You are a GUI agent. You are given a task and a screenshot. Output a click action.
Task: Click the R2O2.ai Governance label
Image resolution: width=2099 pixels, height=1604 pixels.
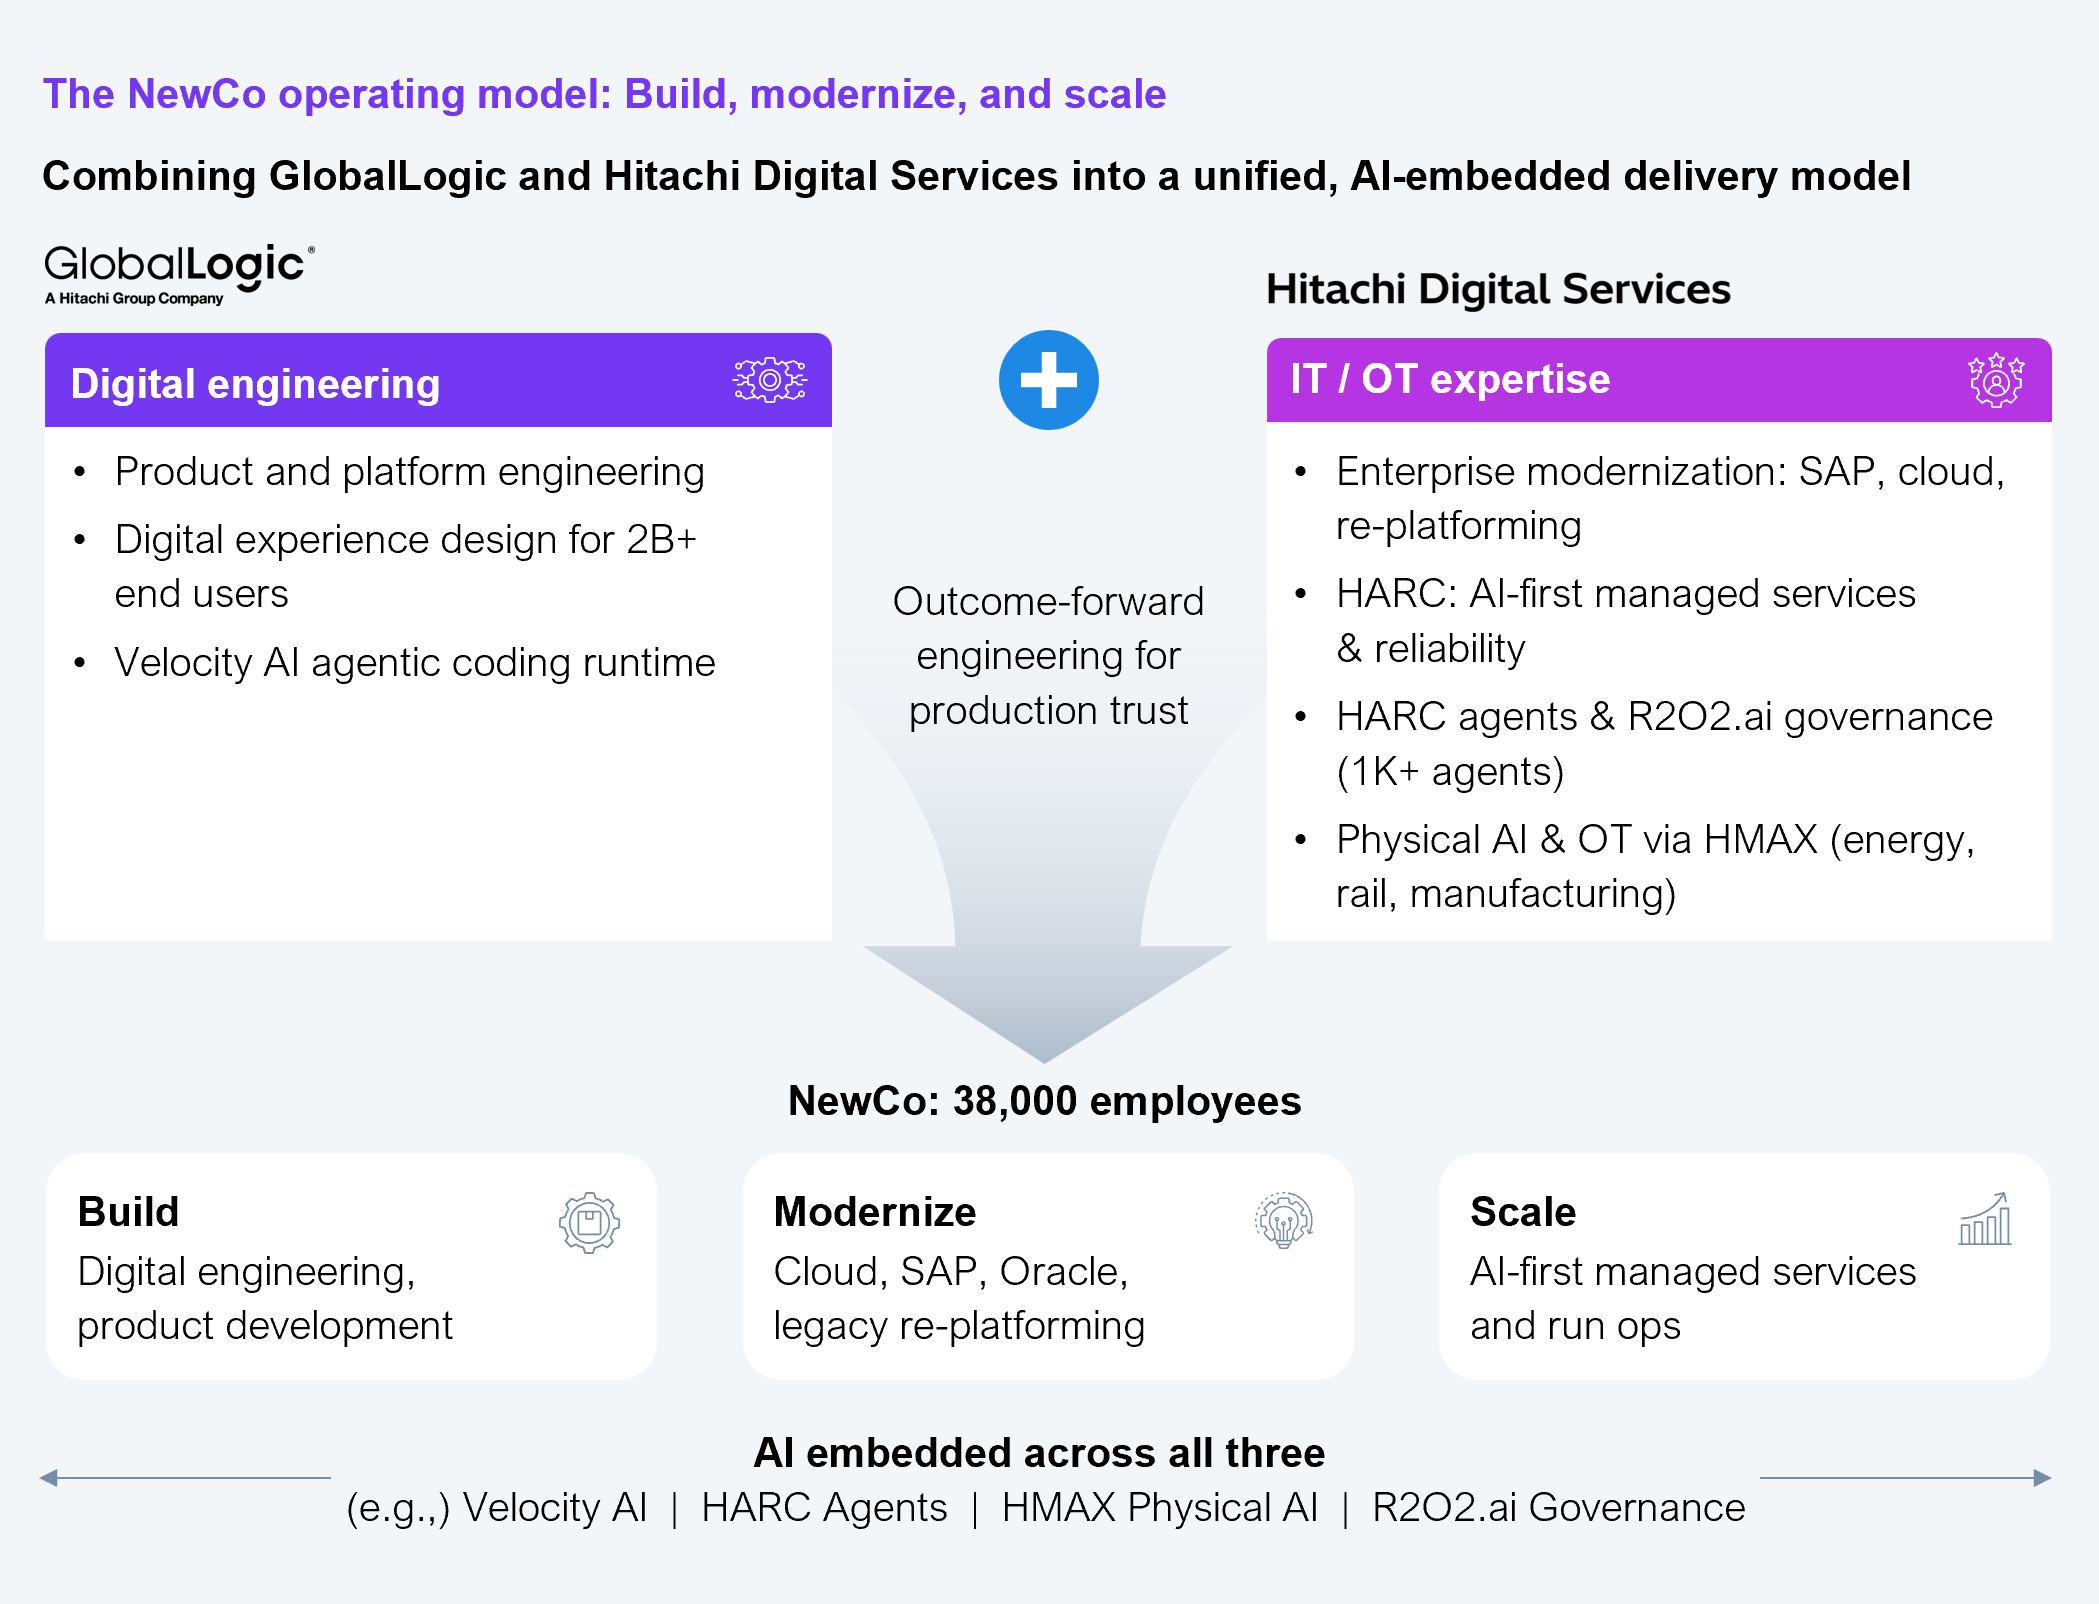coord(1557,1507)
